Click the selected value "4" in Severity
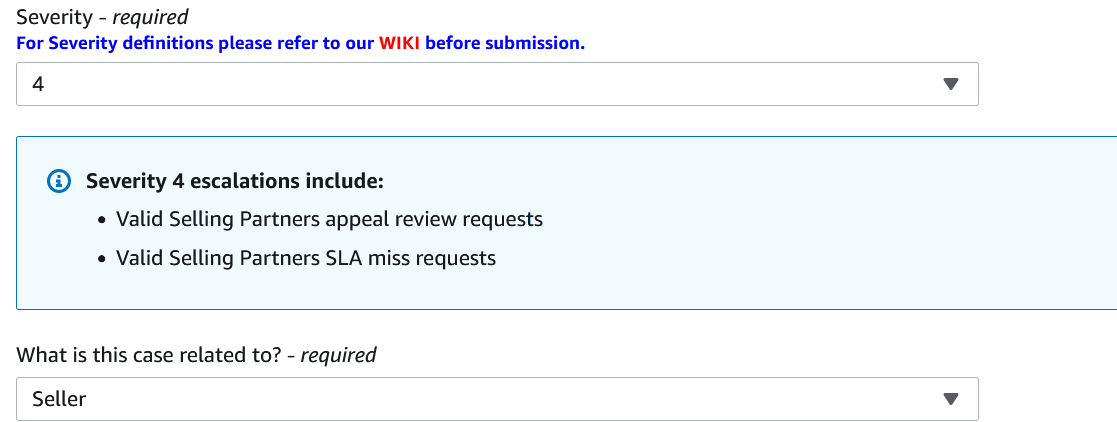Viewport: 1117px width, 422px height. coord(38,85)
